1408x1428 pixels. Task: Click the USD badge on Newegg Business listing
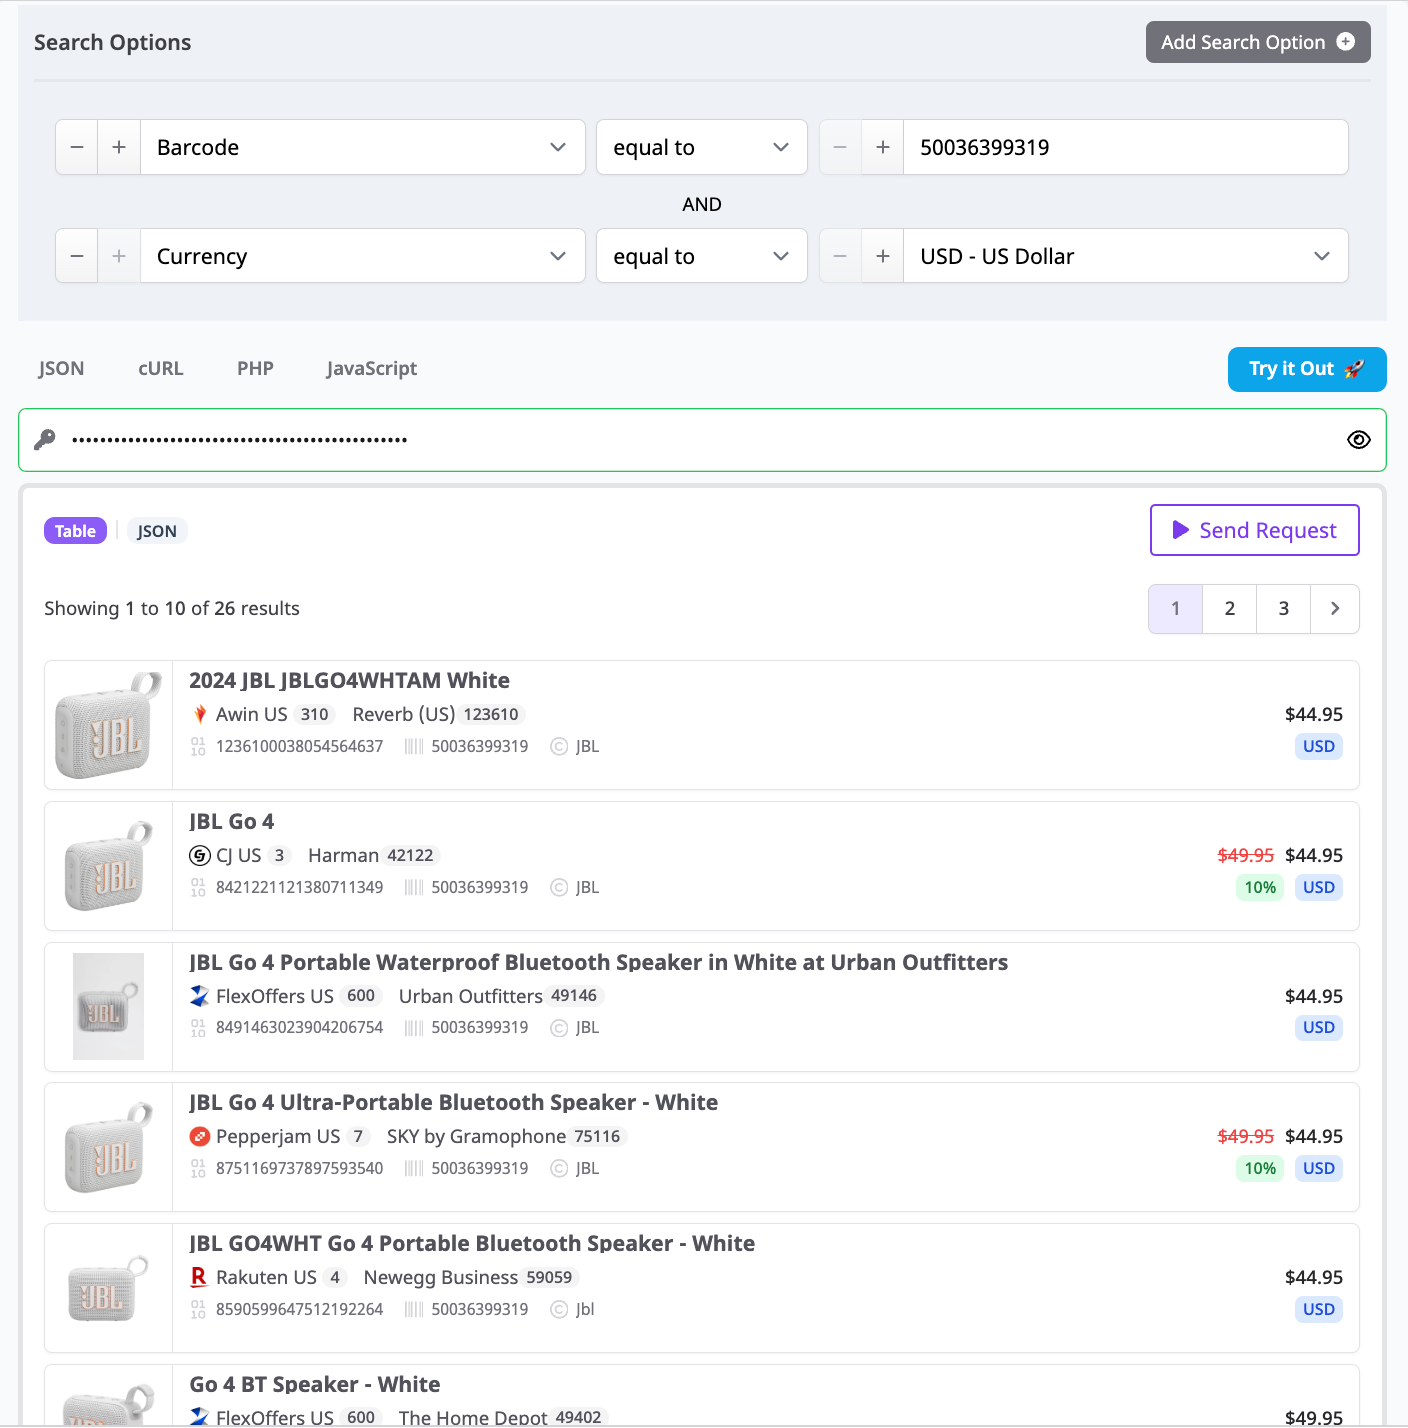pyautogui.click(x=1319, y=1309)
